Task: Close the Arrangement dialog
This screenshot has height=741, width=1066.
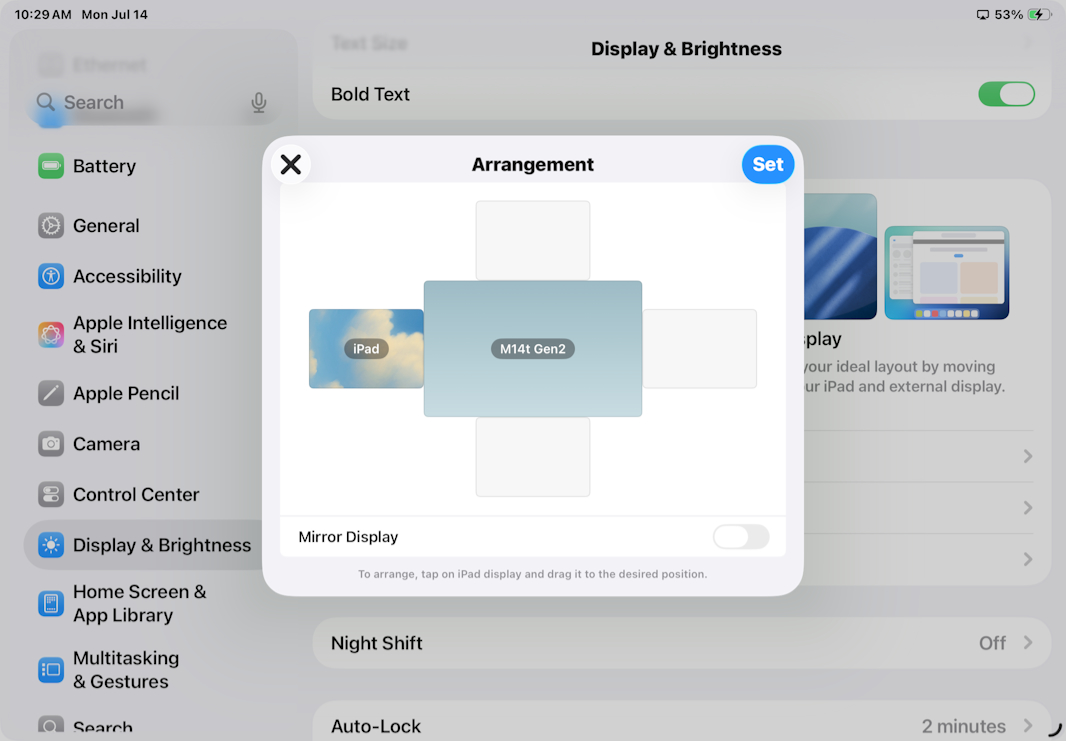Action: [x=291, y=164]
